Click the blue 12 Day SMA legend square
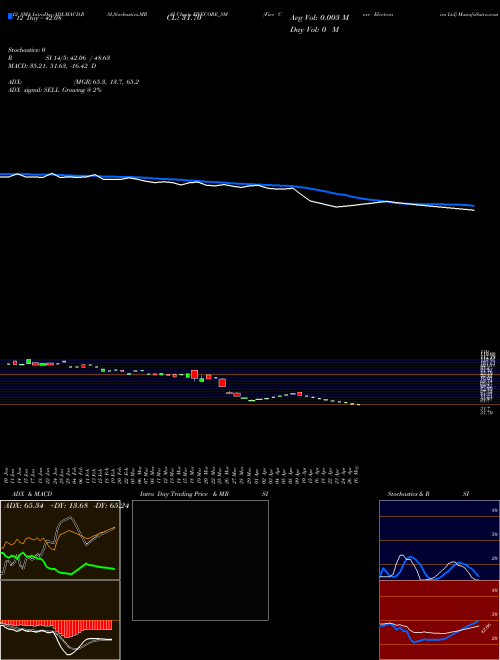The height and width of the screenshot is (660, 500). tap(10, 16)
